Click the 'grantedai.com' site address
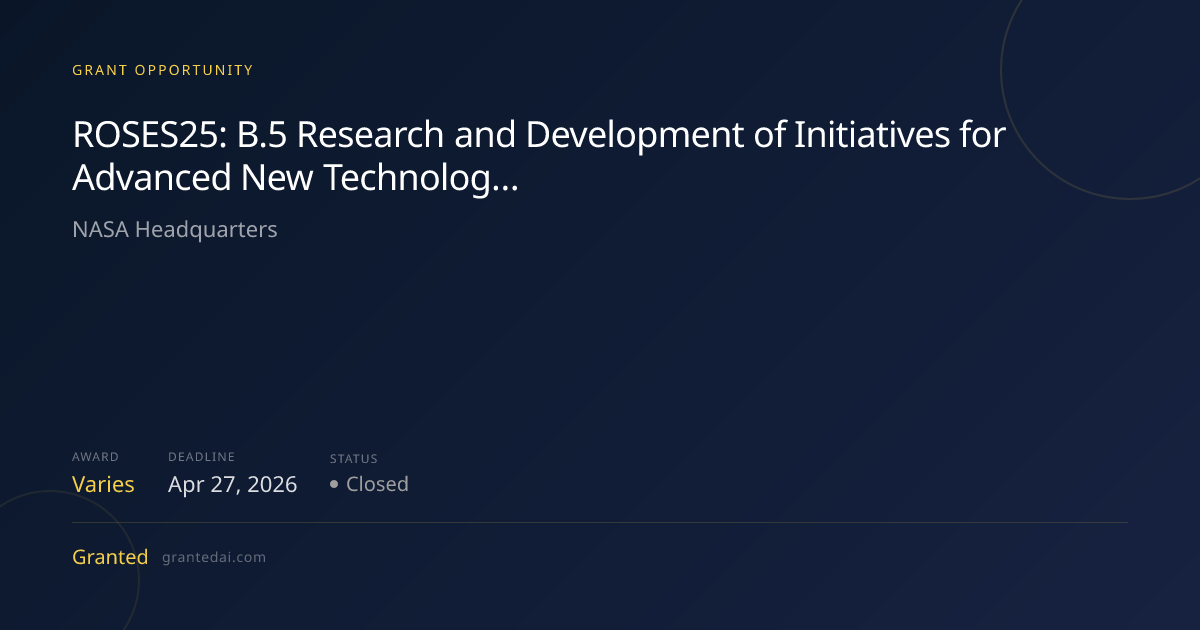The width and height of the screenshot is (1200, 630). point(214,558)
